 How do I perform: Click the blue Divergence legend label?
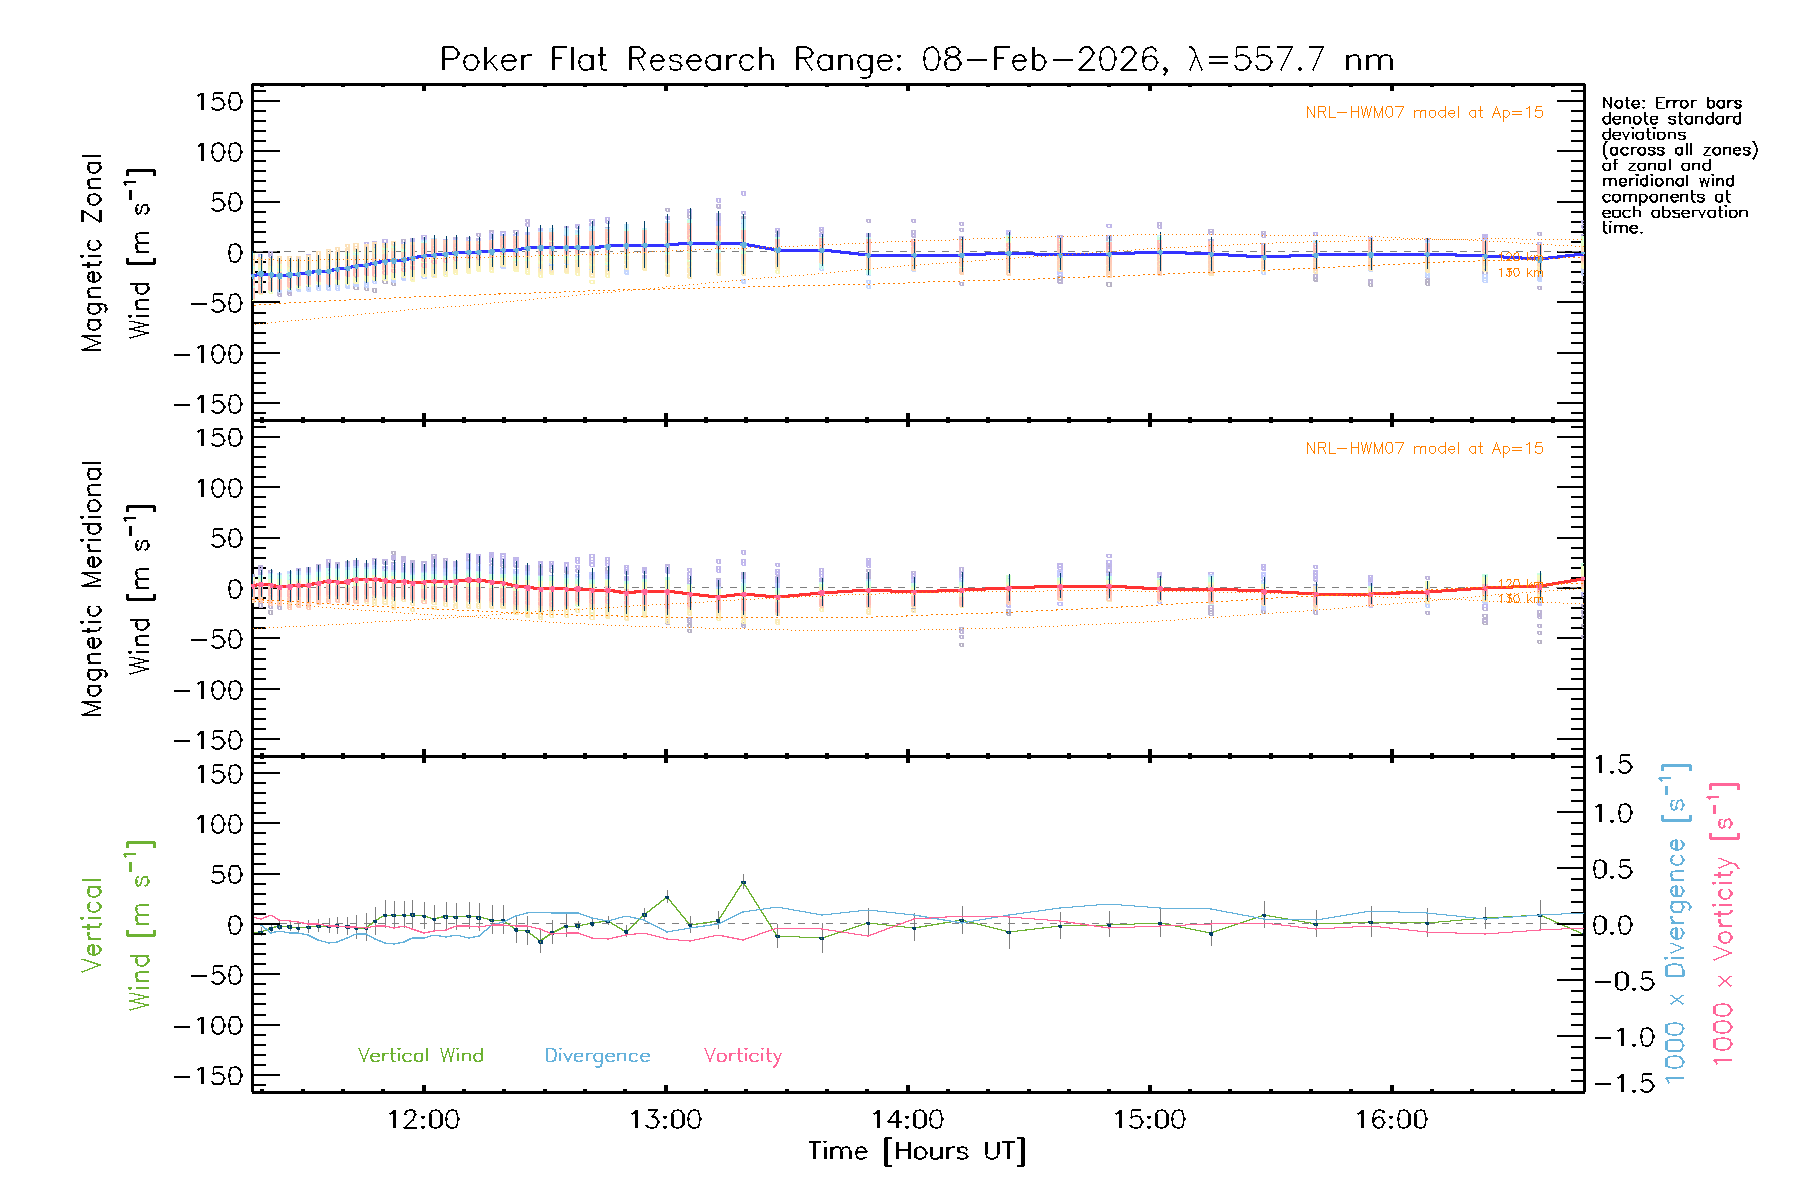point(597,1056)
